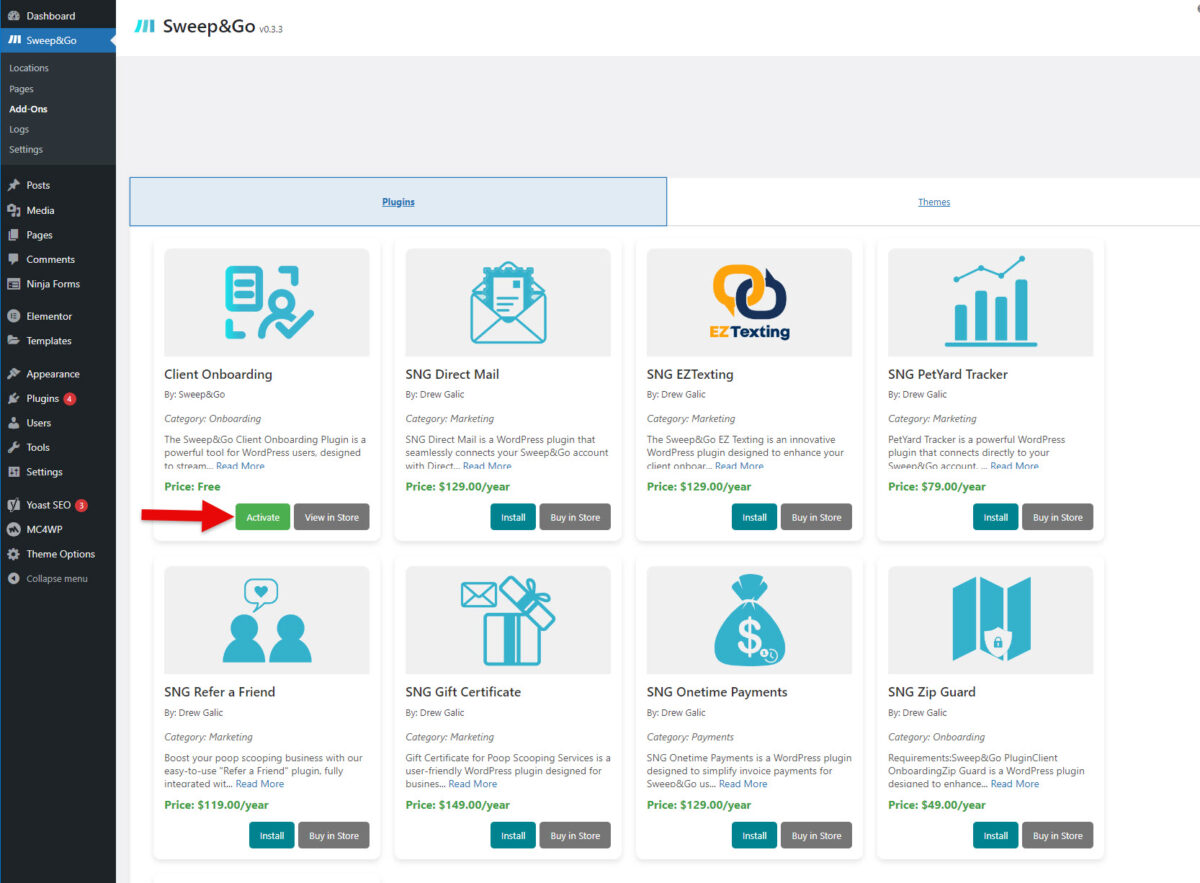Click the EZTexting logo thumbnail
Image resolution: width=1200 pixels, height=883 pixels.
click(748, 301)
